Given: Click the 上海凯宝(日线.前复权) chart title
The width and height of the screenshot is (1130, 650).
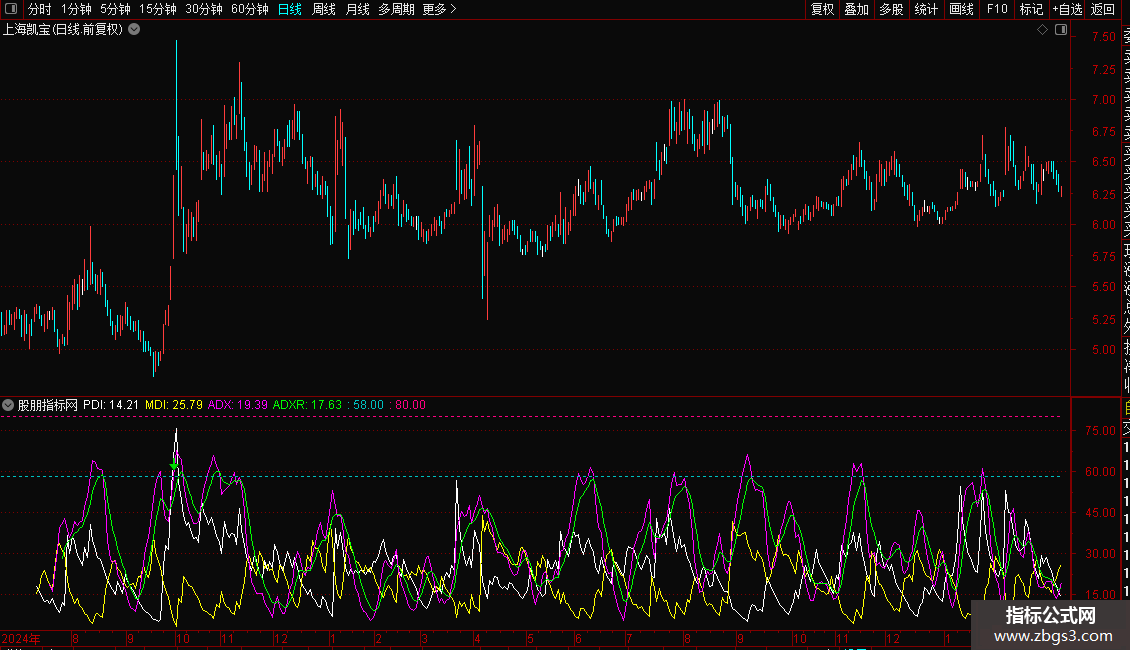Looking at the screenshot, I should coord(63,30).
